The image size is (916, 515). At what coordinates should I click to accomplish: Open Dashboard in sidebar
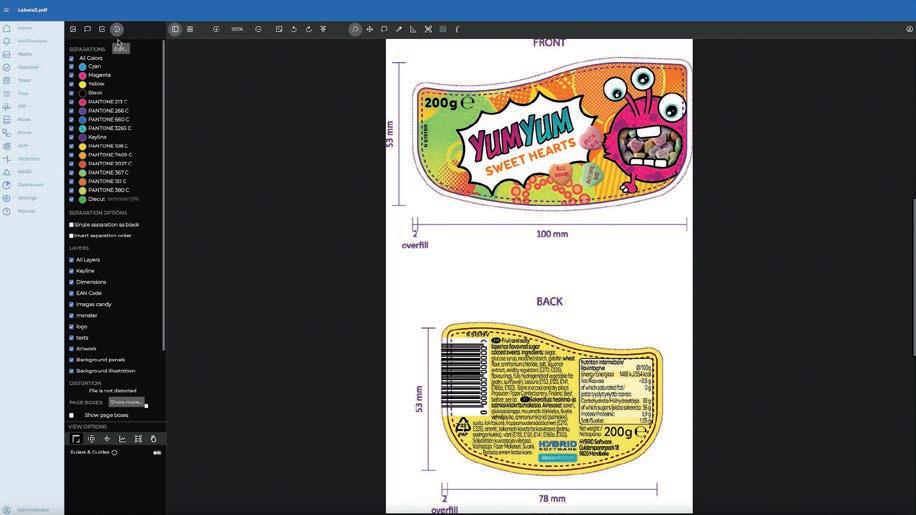30,185
